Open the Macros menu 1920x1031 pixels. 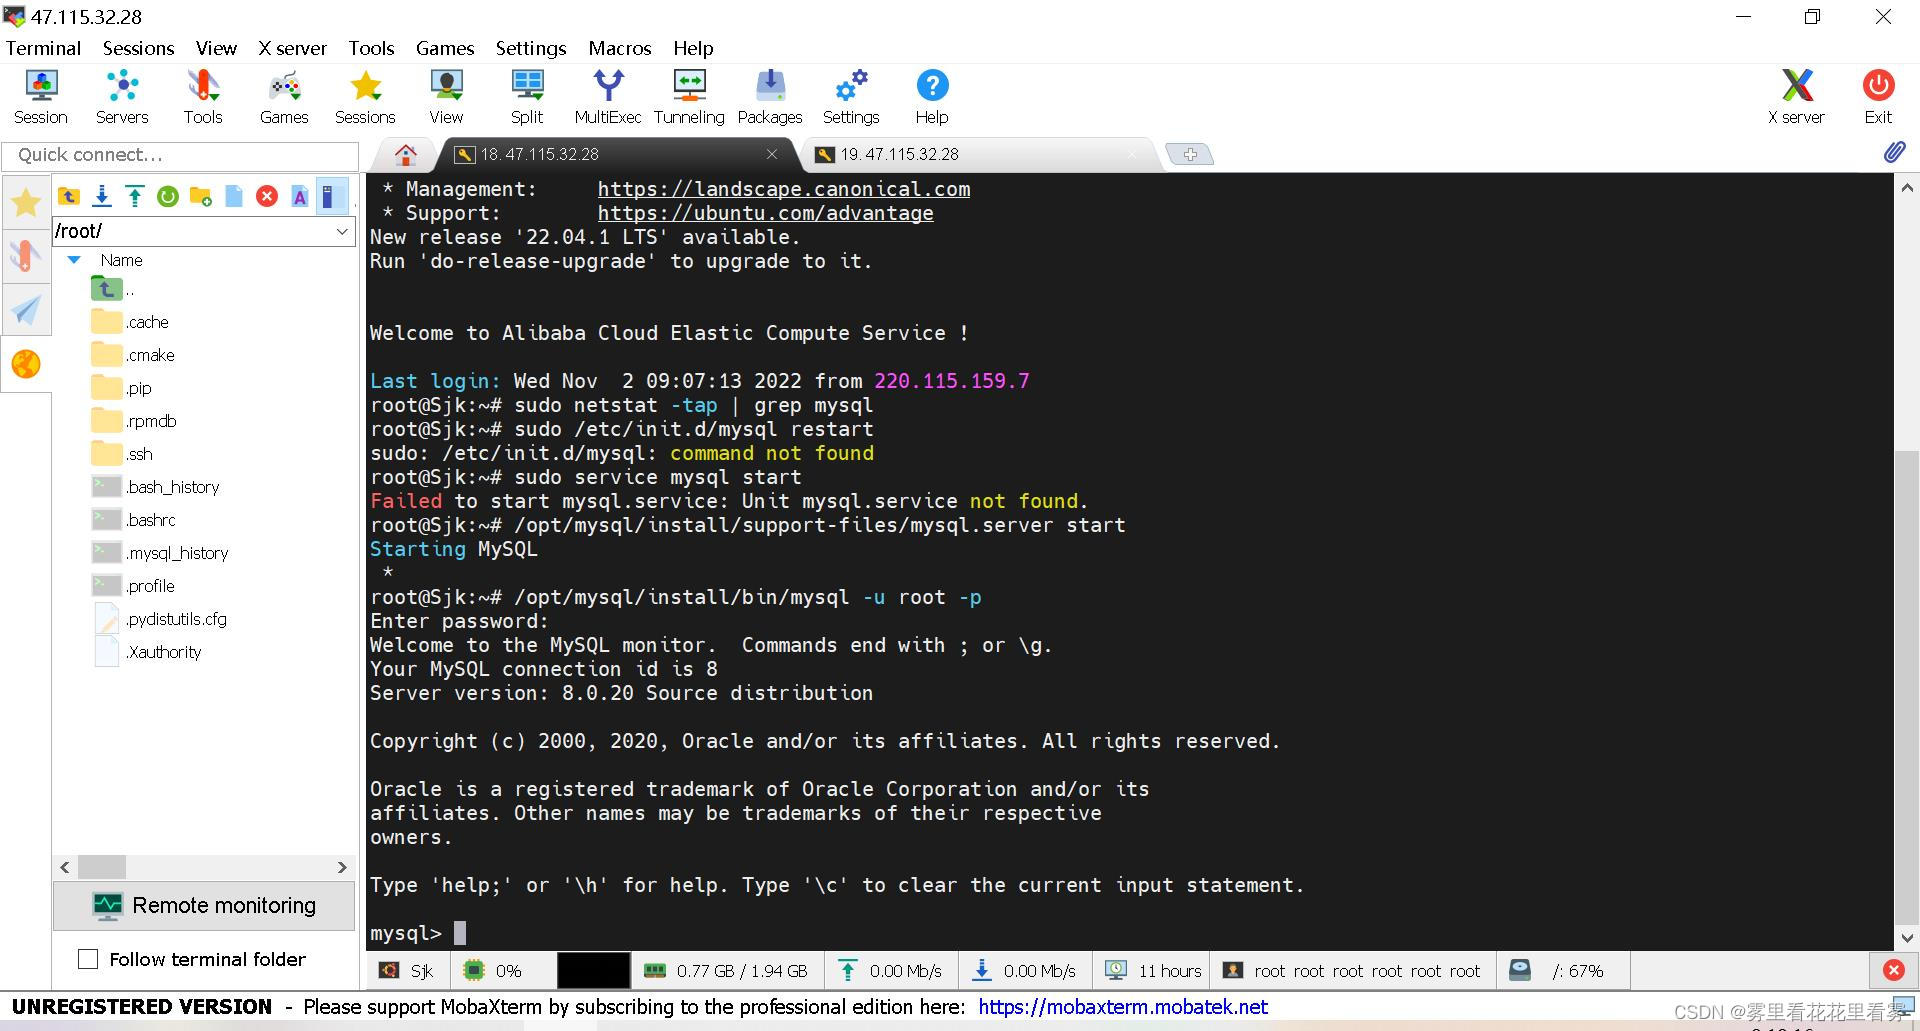point(619,48)
